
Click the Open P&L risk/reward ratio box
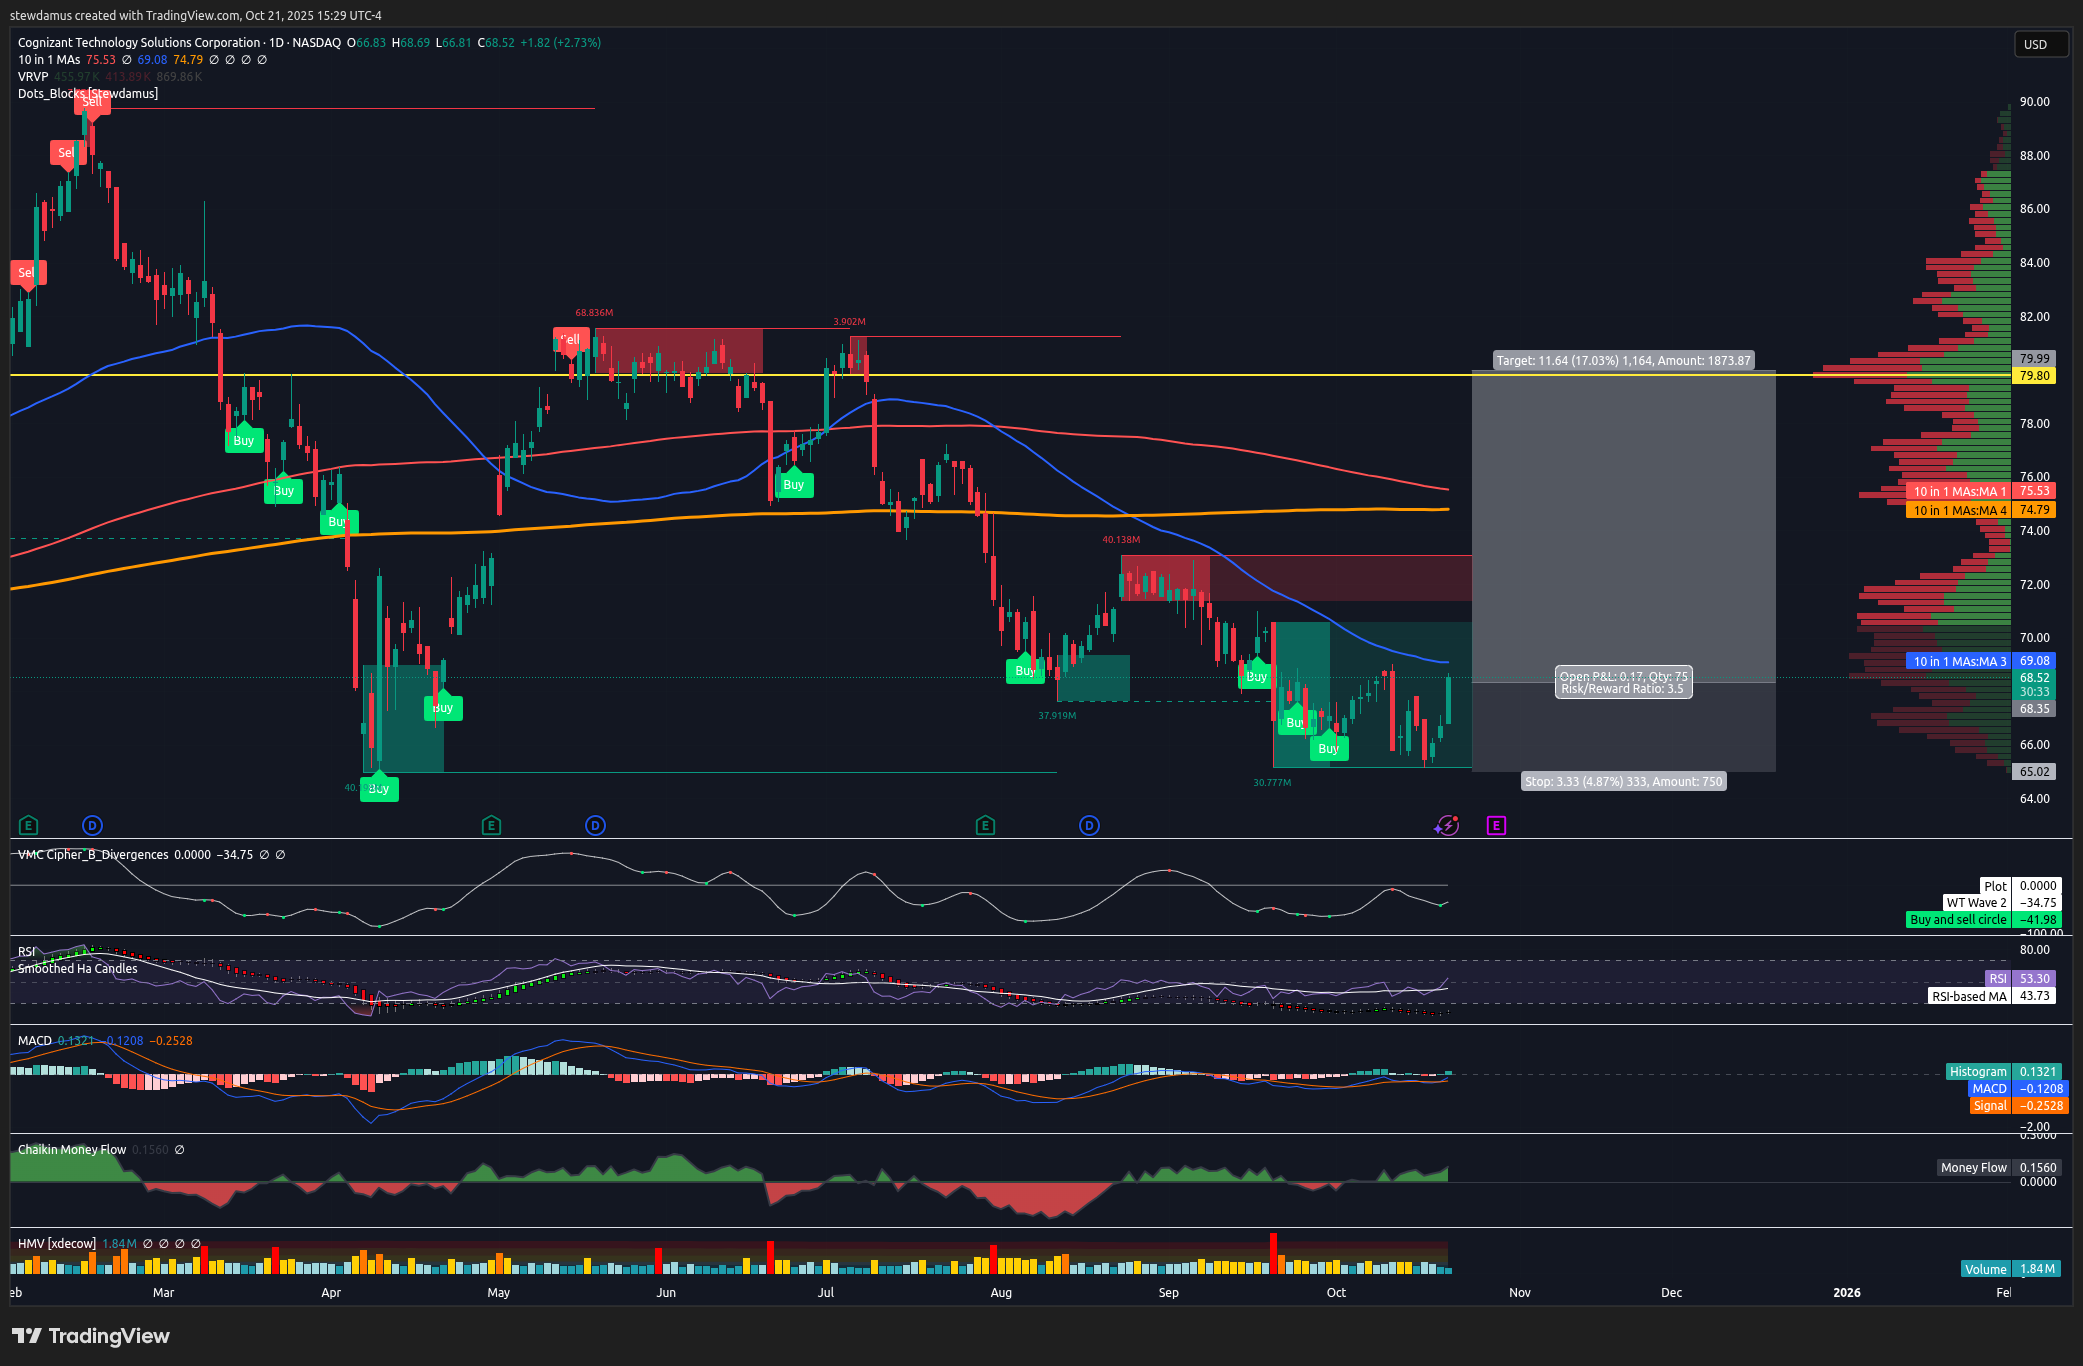coord(1623,683)
